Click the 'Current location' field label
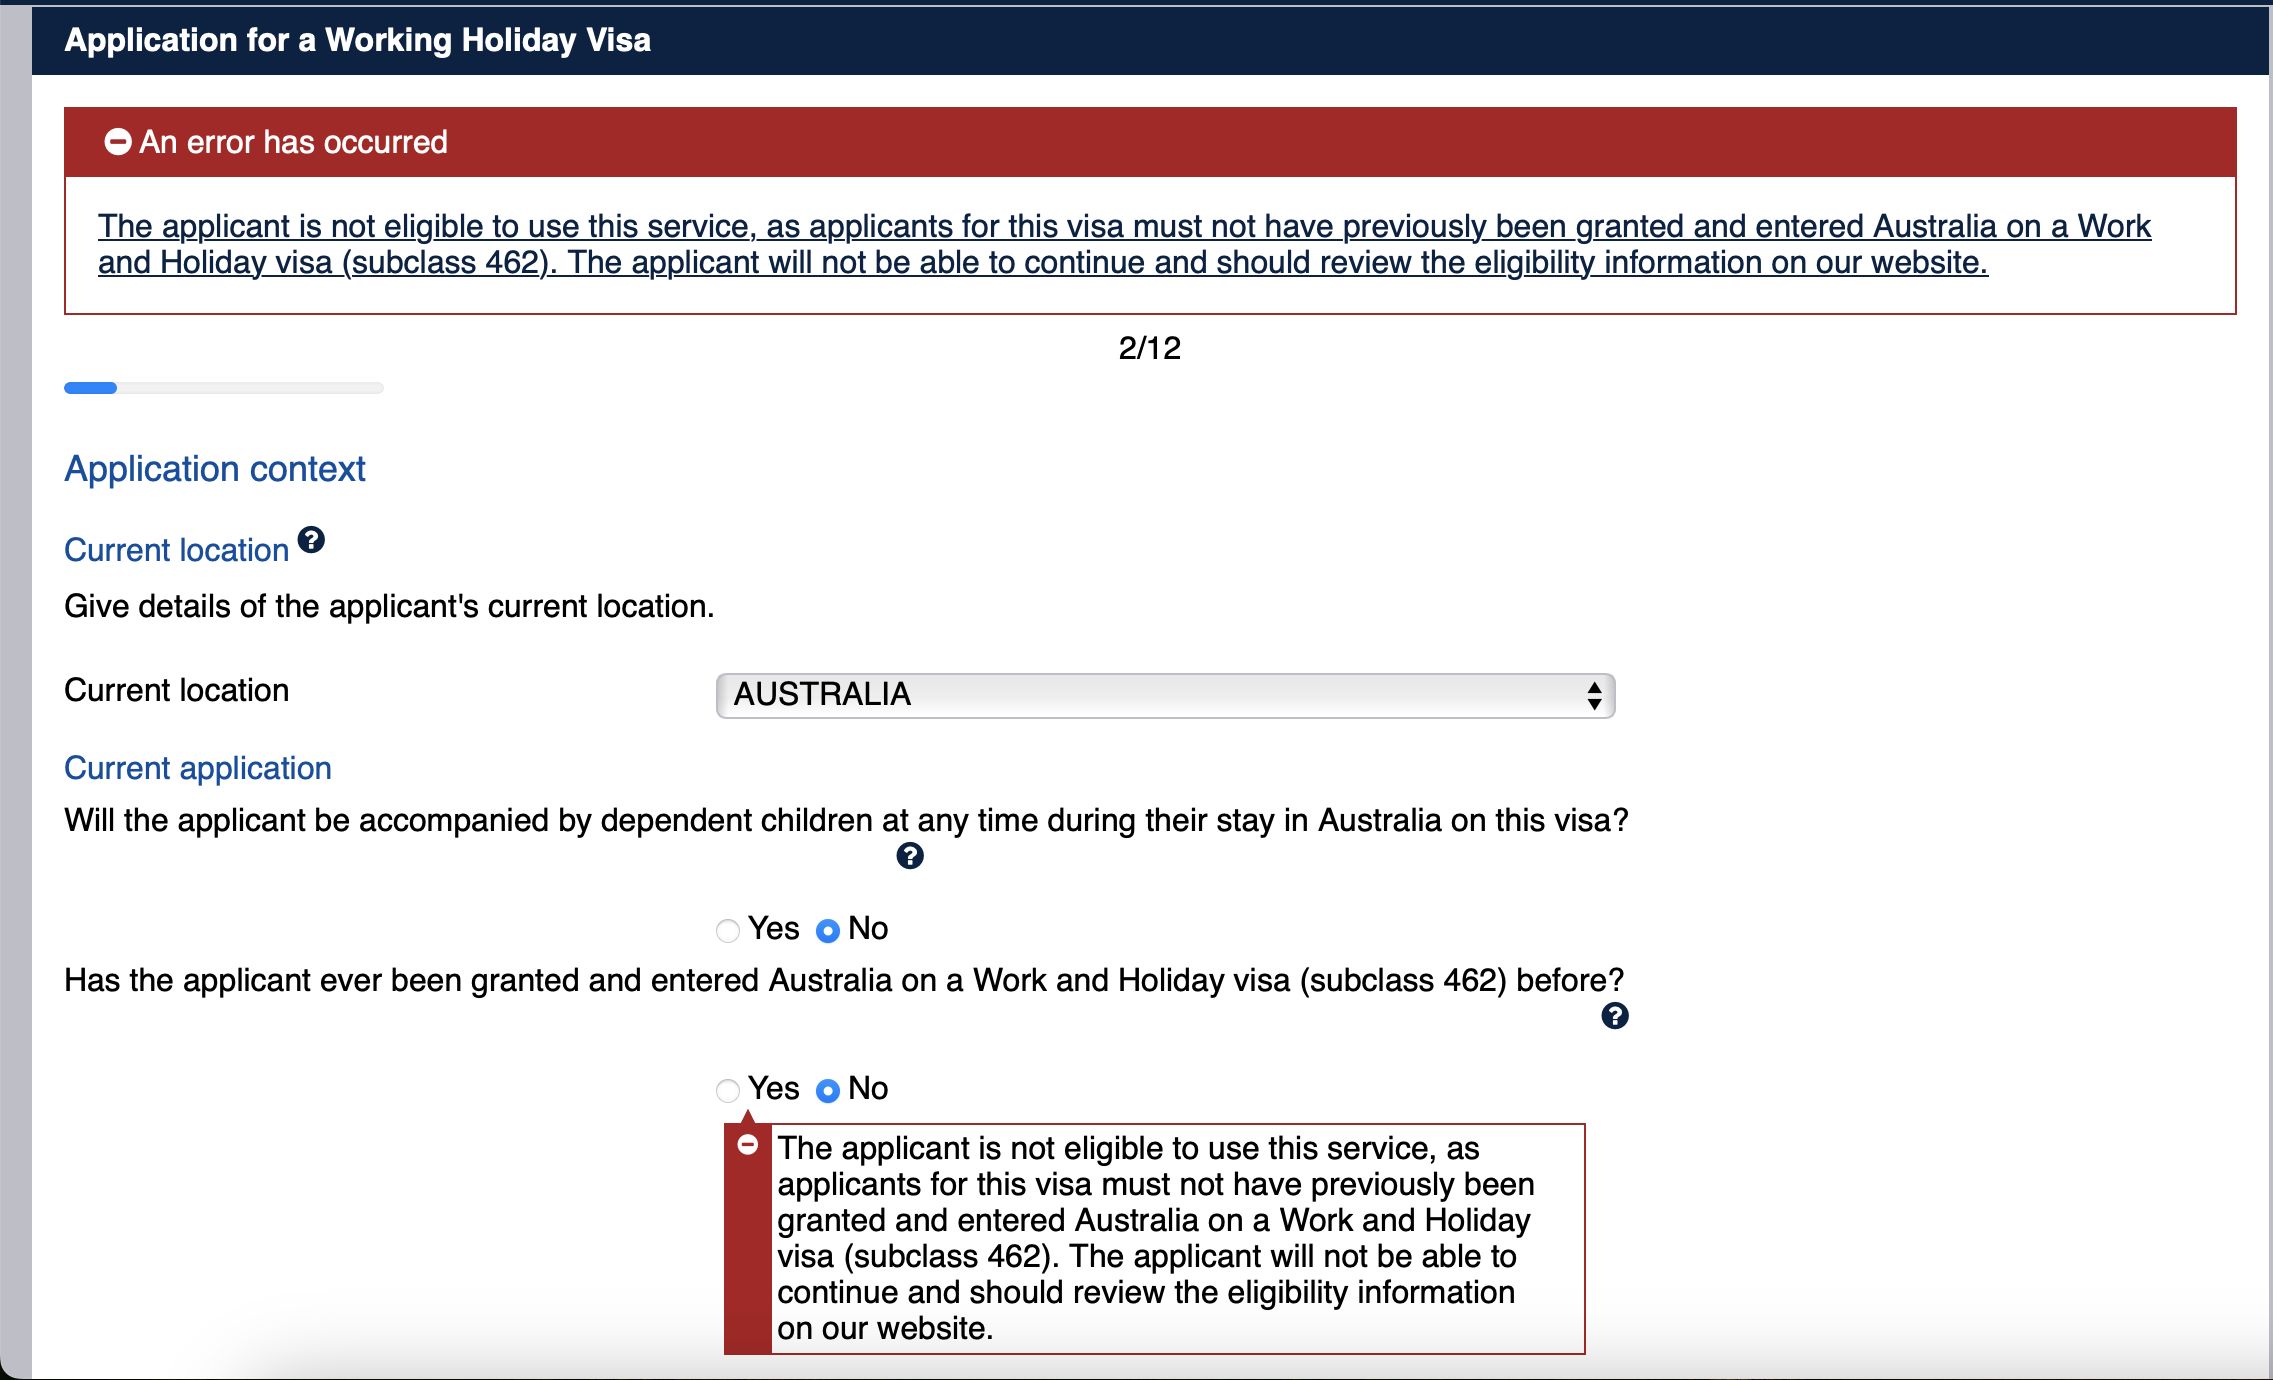 [177, 691]
